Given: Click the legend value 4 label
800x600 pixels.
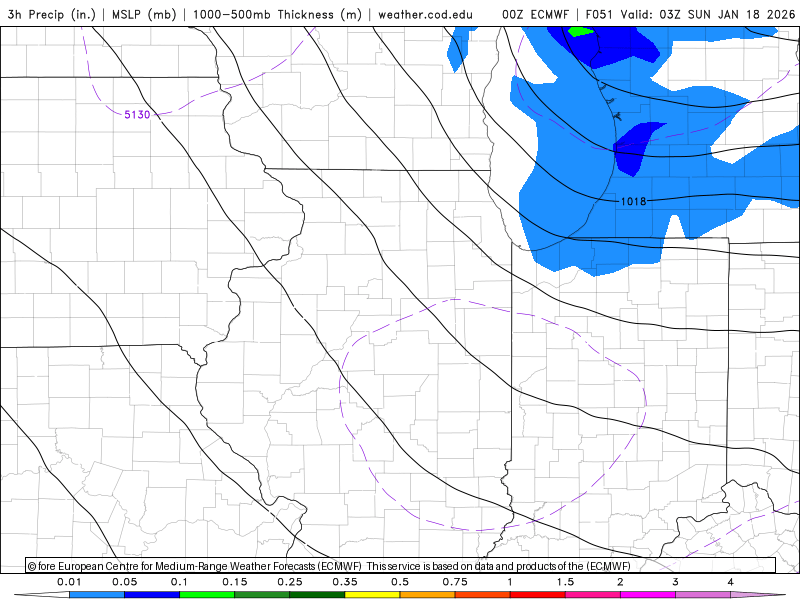Looking at the screenshot, I should click(731, 582).
